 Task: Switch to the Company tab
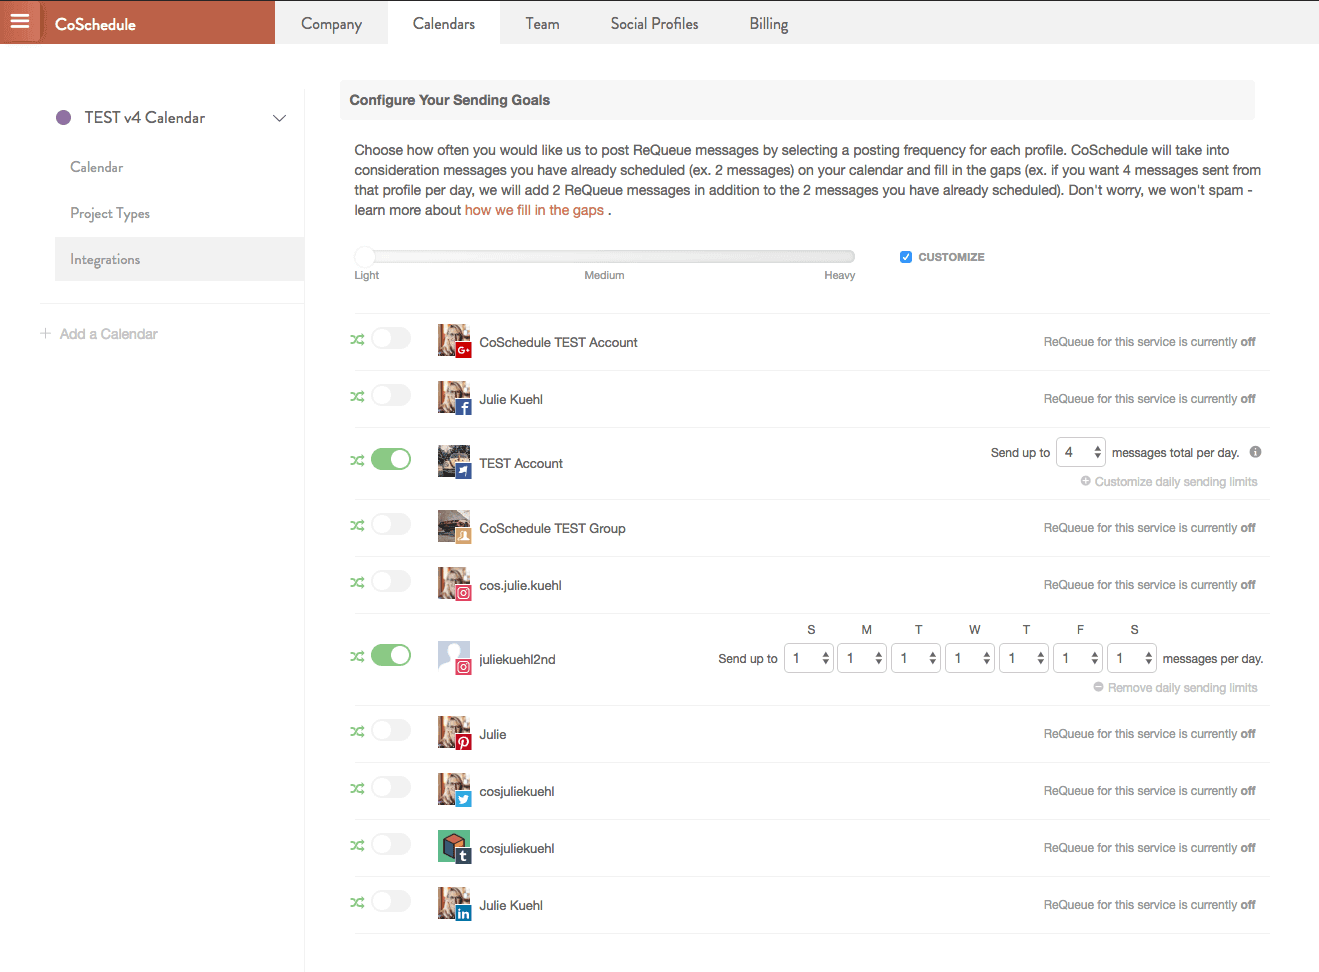click(x=331, y=23)
